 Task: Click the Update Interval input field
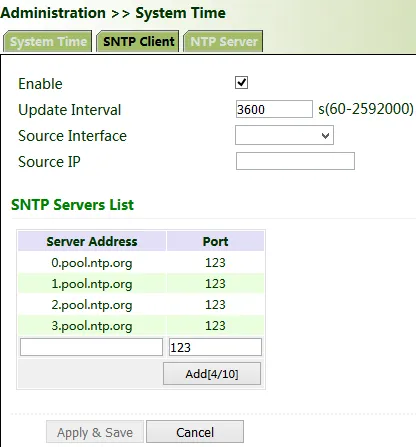pos(274,109)
